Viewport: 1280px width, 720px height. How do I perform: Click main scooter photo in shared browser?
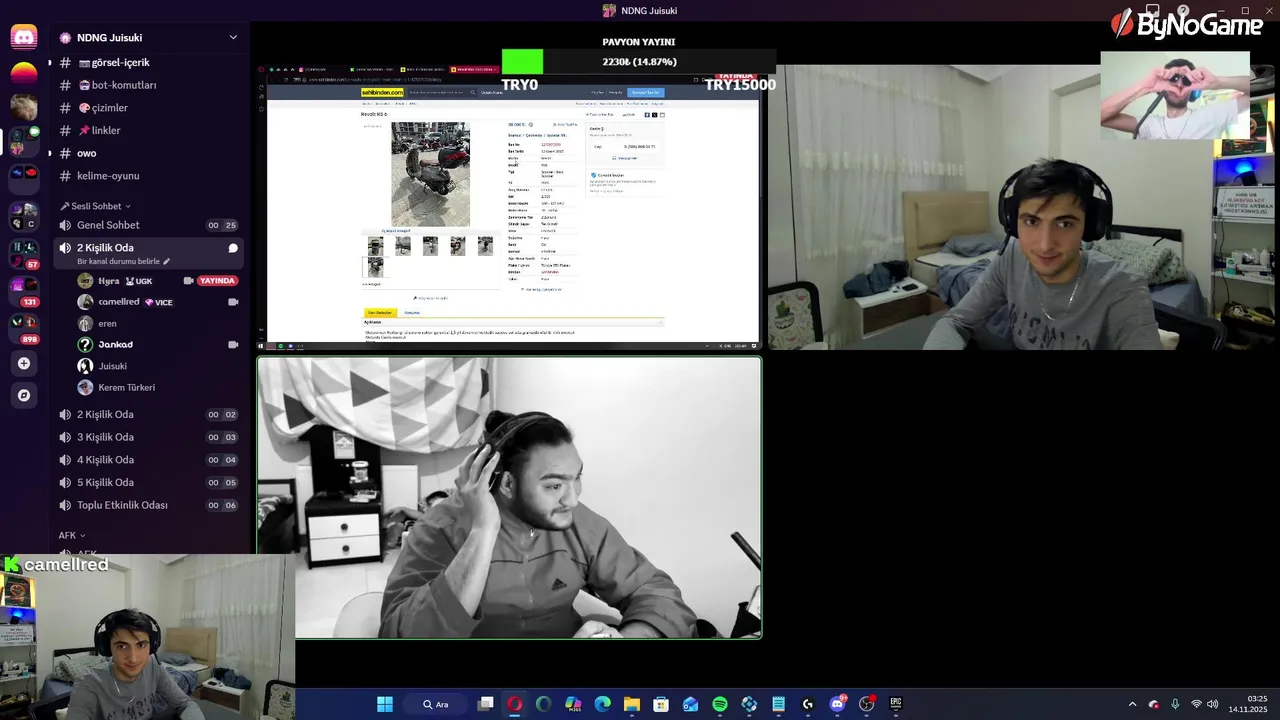coord(430,174)
